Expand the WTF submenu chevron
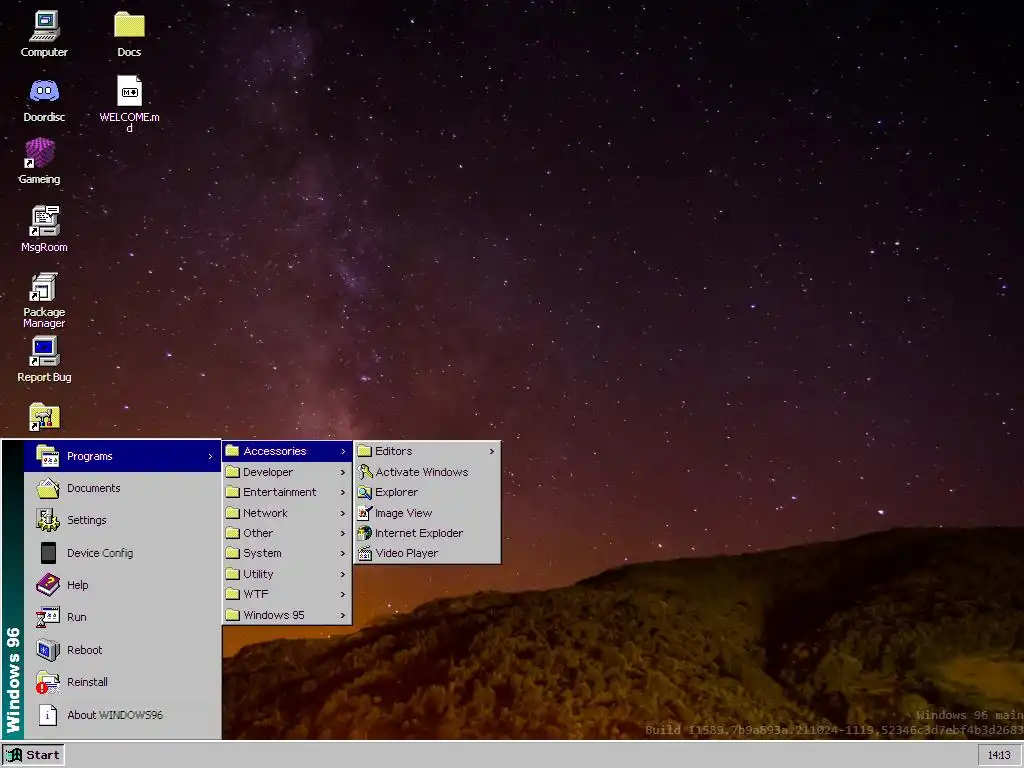1024x768 pixels. pos(343,594)
